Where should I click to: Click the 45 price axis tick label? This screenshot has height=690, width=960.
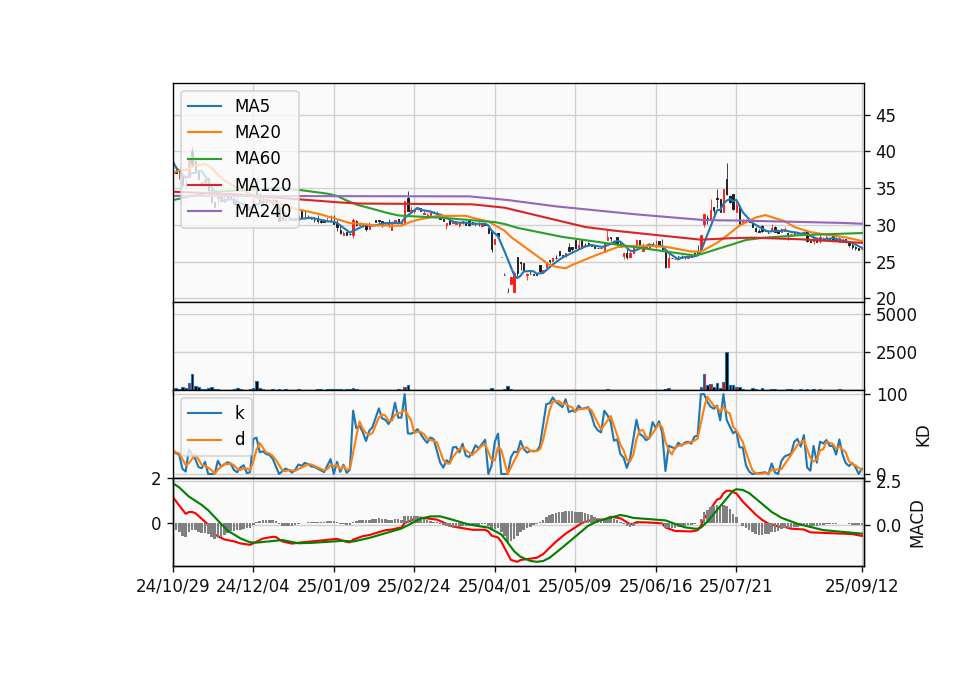coord(885,116)
